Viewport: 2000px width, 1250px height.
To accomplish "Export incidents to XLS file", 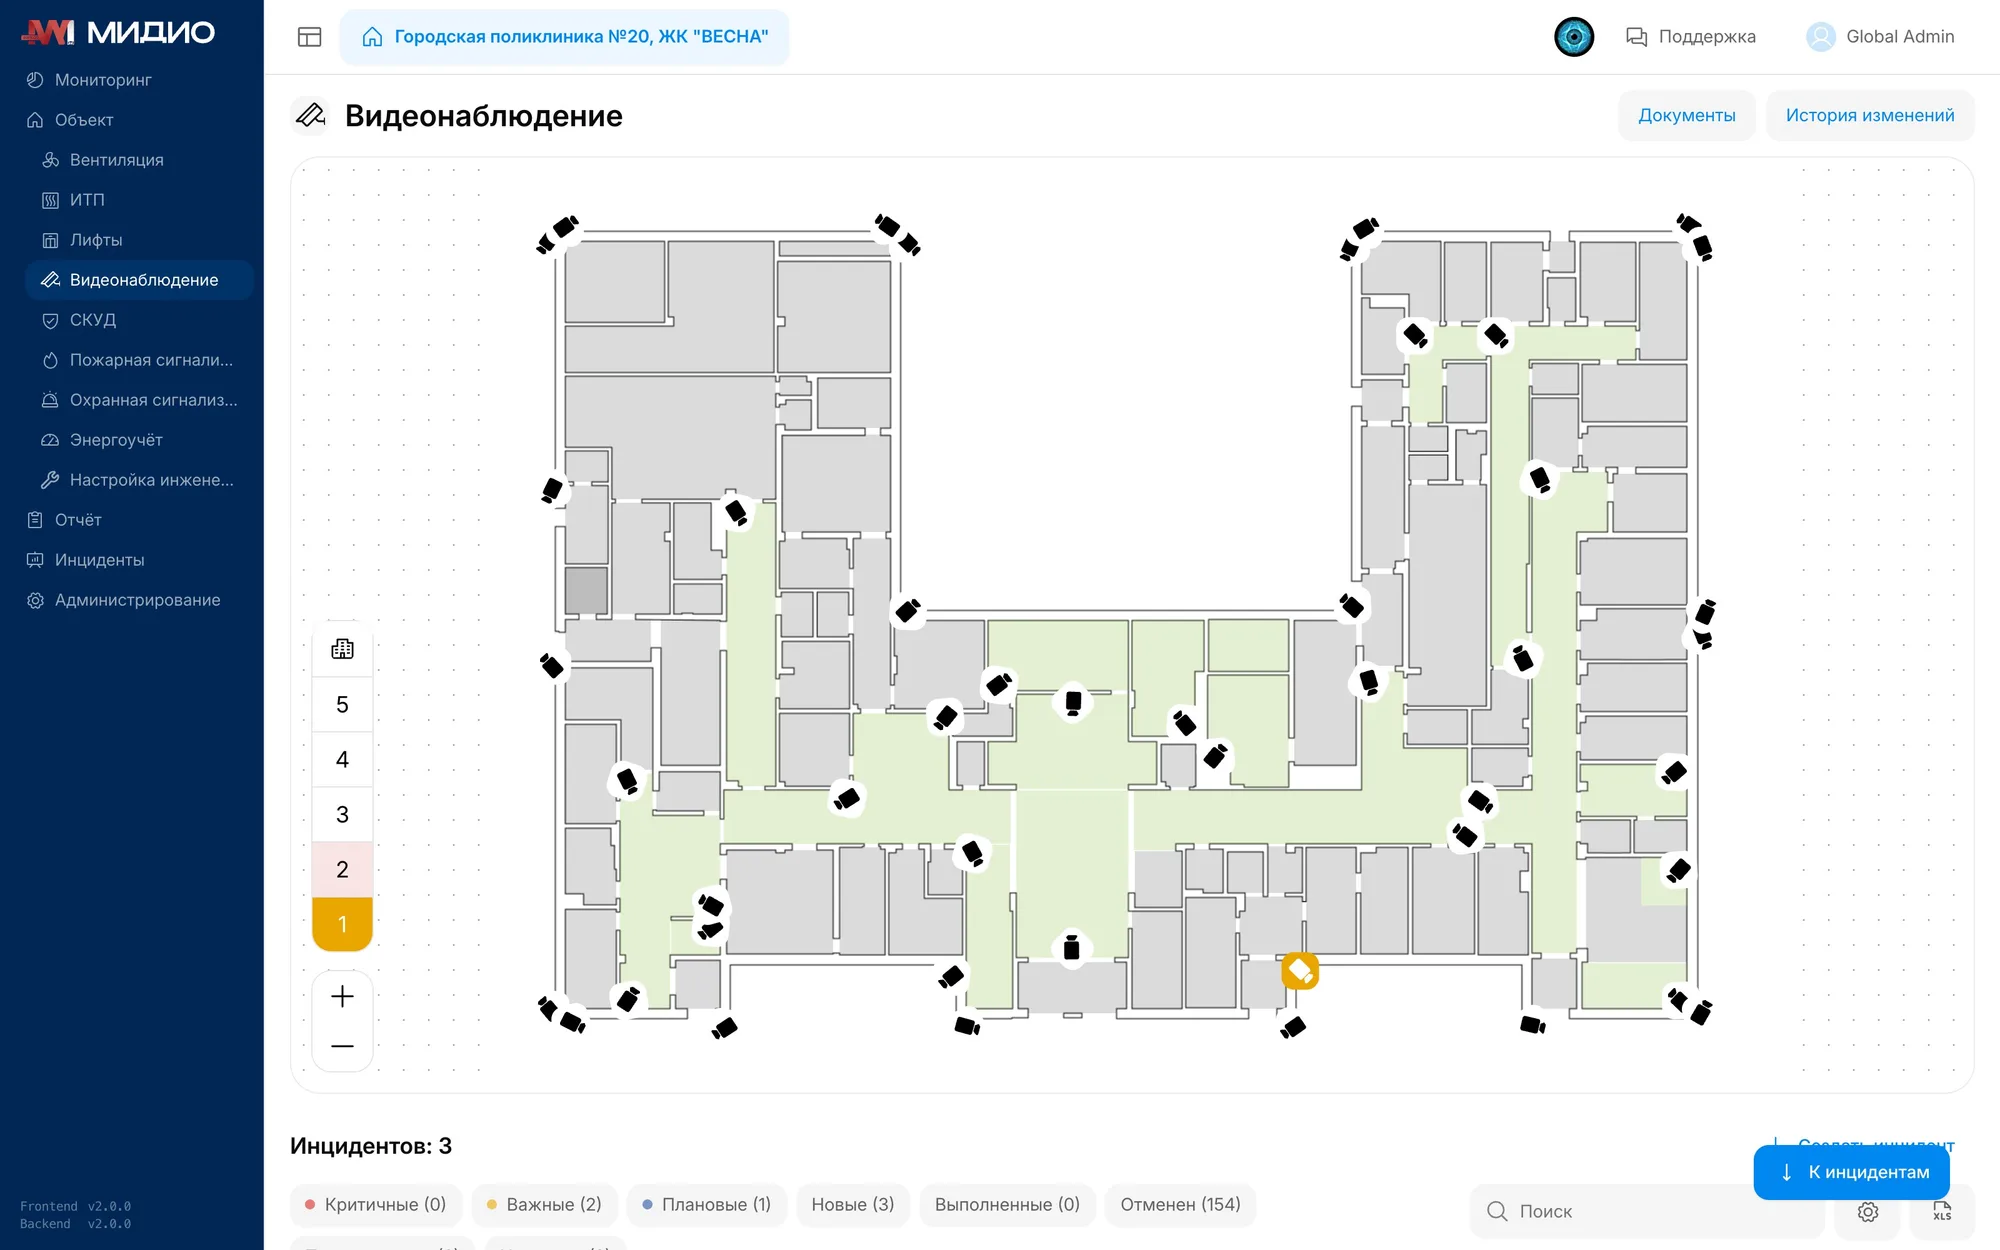I will pos(1942,1212).
